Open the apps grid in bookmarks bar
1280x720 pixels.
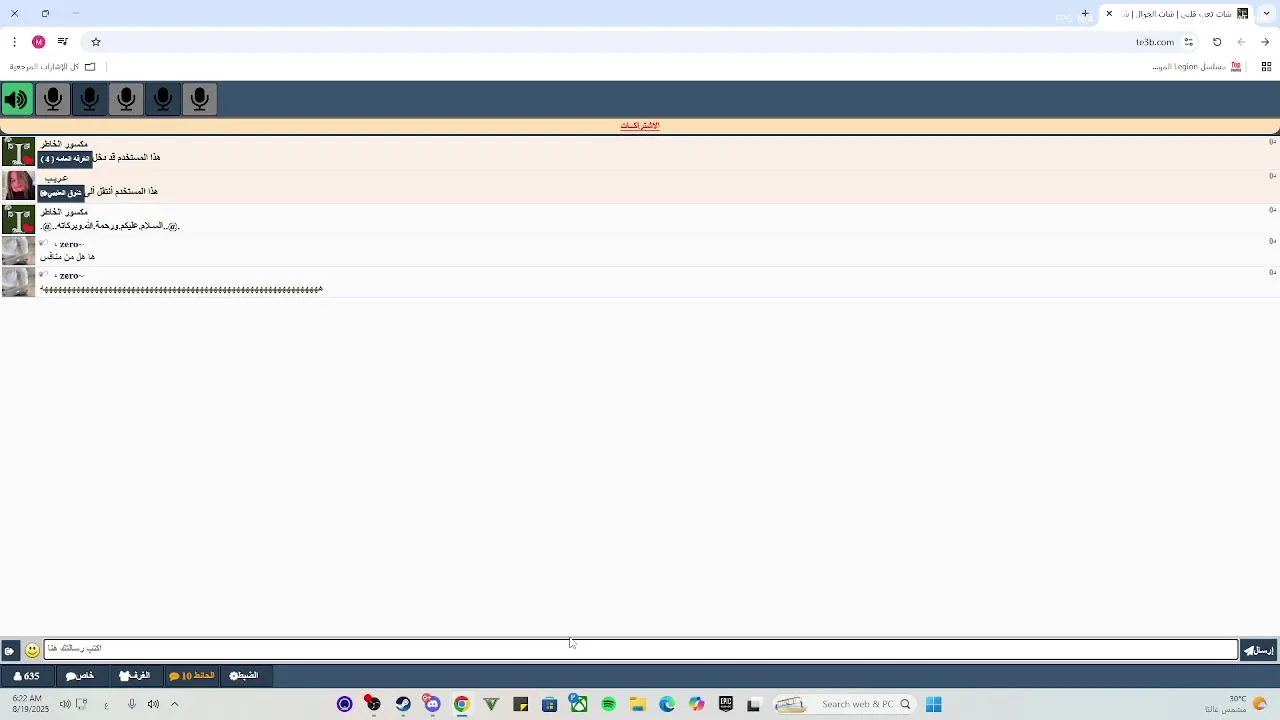click(1266, 67)
